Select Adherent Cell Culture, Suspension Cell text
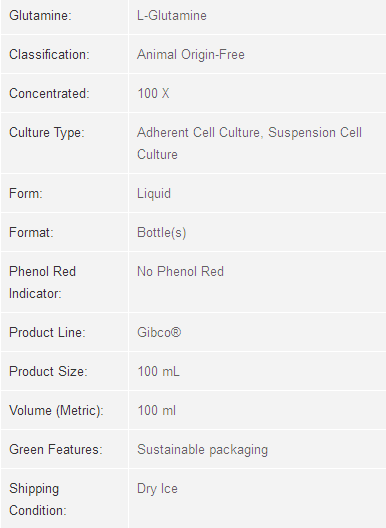Image resolution: width=386 pixels, height=528 pixels. click(x=249, y=133)
